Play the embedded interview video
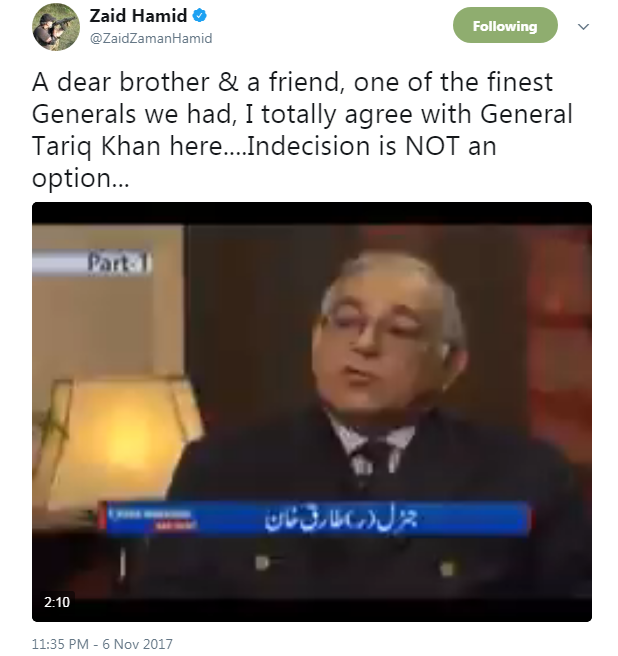Screen dimensions: 618x656 click(312, 412)
